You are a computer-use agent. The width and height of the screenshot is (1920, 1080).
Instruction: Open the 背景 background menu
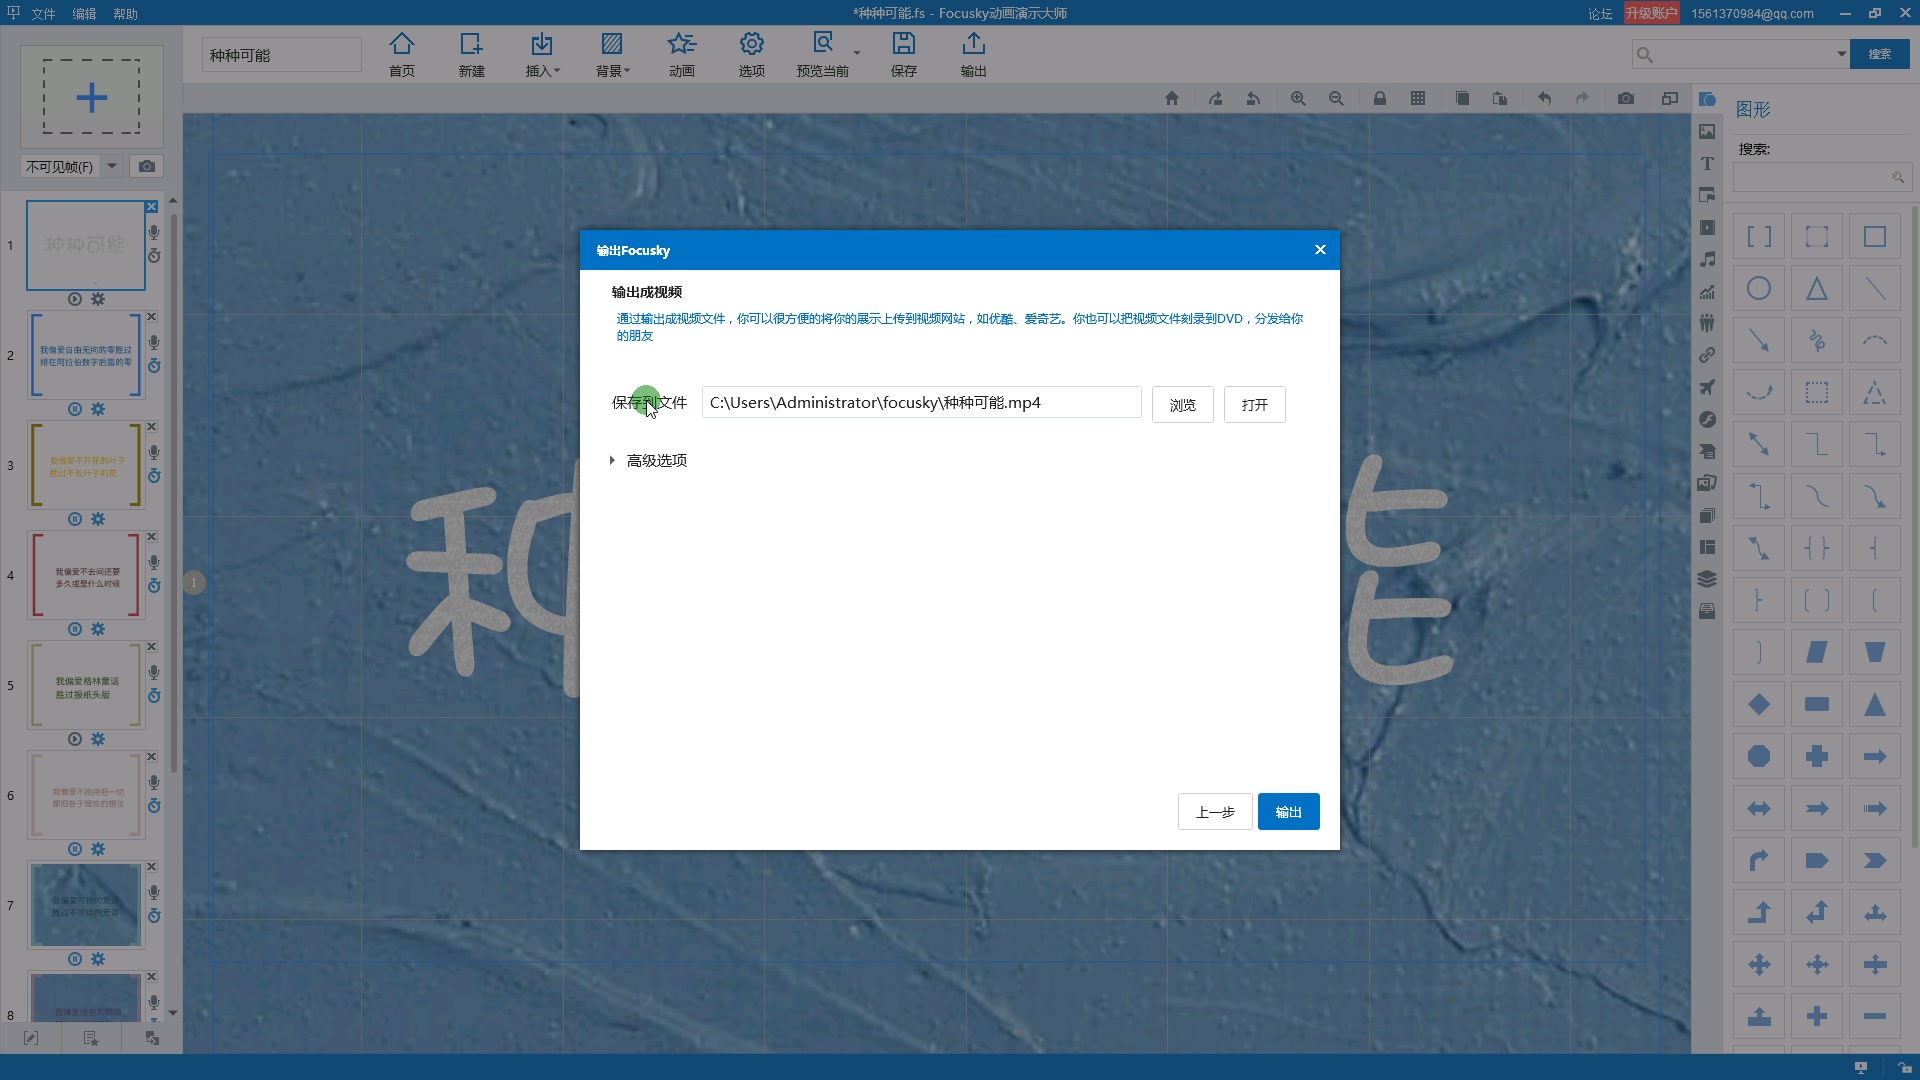612,54
